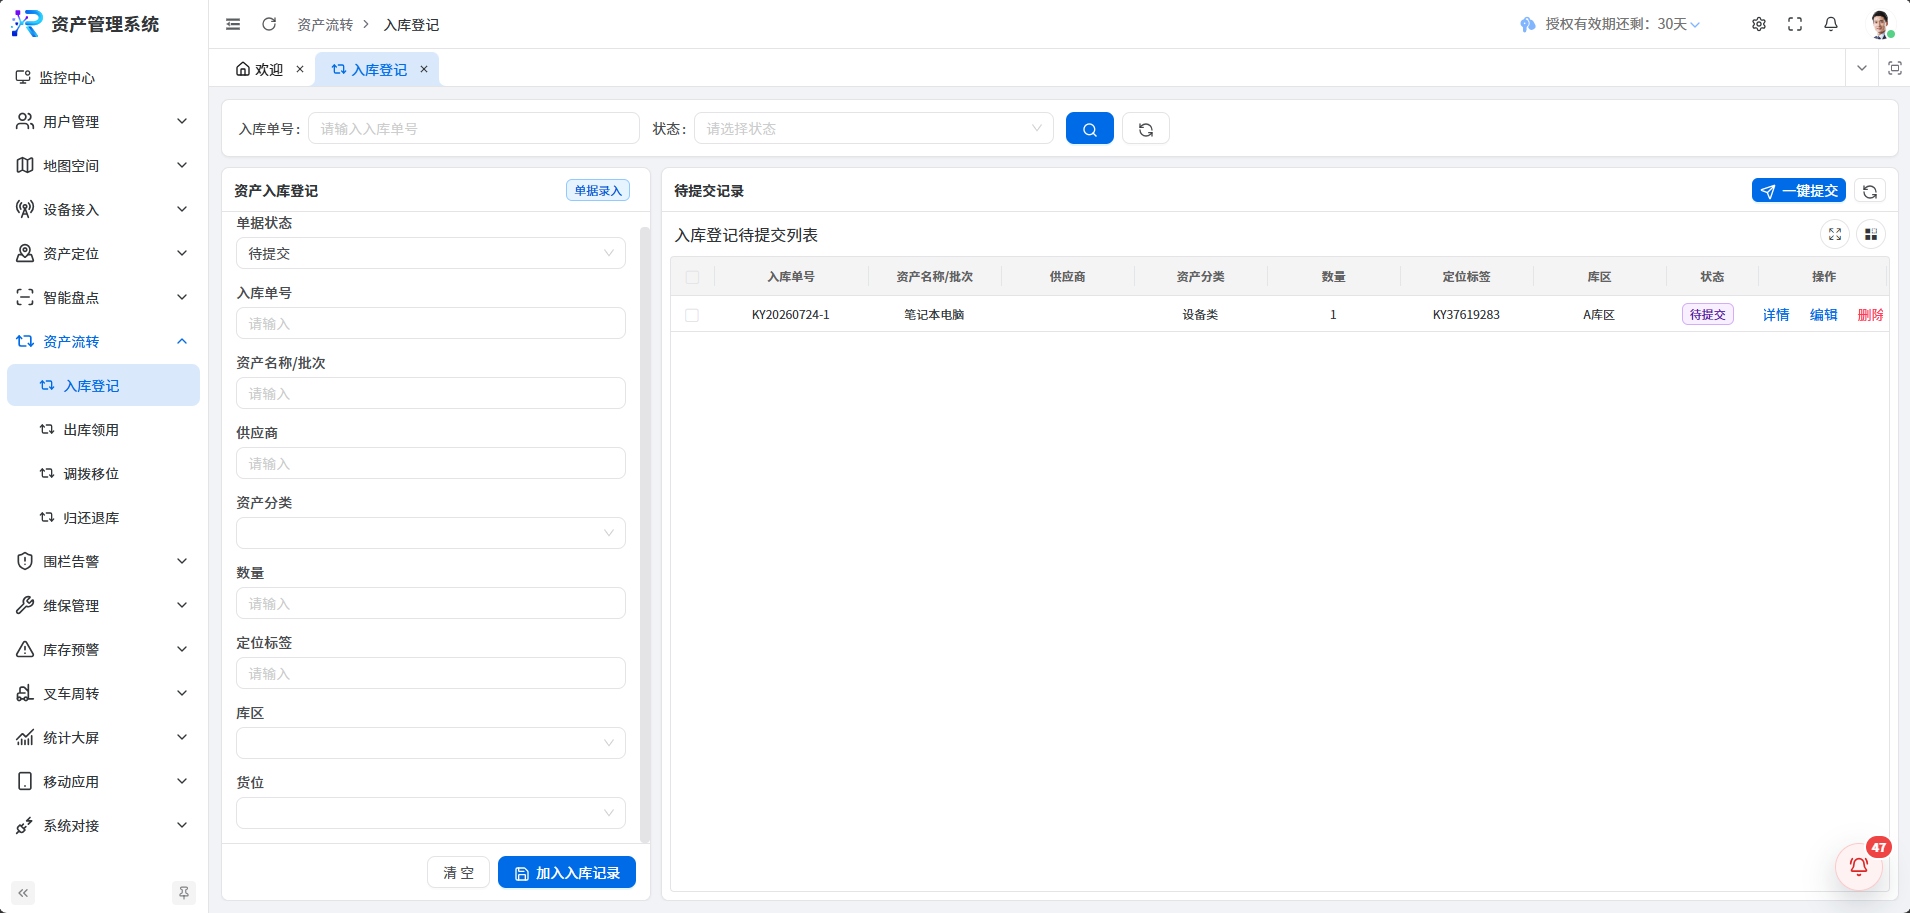Expand 库存预警 menu

pos(104,650)
